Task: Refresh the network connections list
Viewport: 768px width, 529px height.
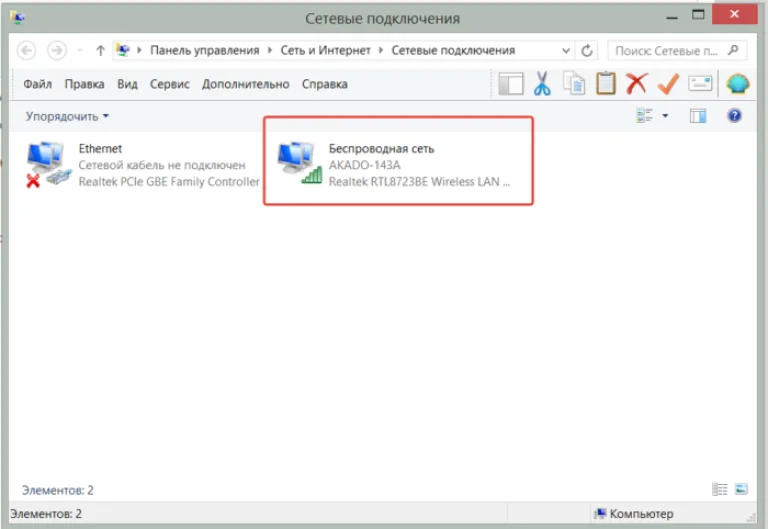Action: [x=587, y=50]
